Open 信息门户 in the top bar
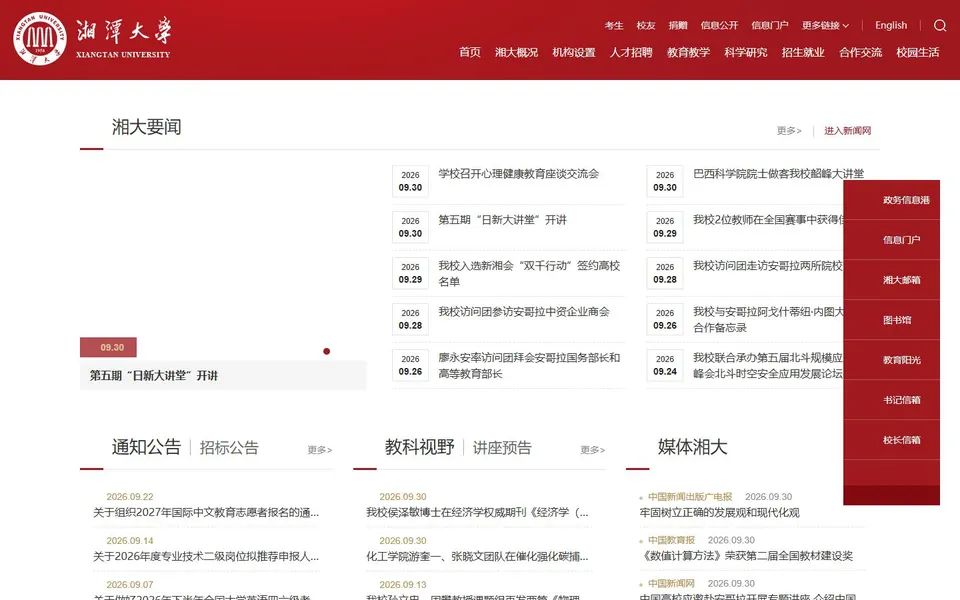This screenshot has width=960, height=600. pyautogui.click(x=770, y=26)
